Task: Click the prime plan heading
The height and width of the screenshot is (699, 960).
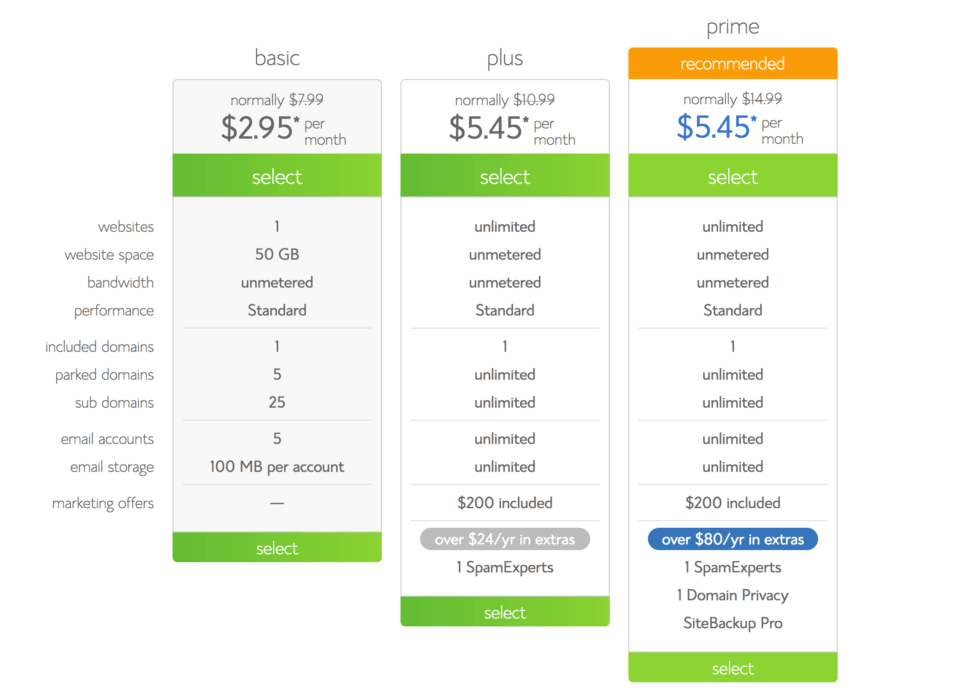Action: pos(733,27)
